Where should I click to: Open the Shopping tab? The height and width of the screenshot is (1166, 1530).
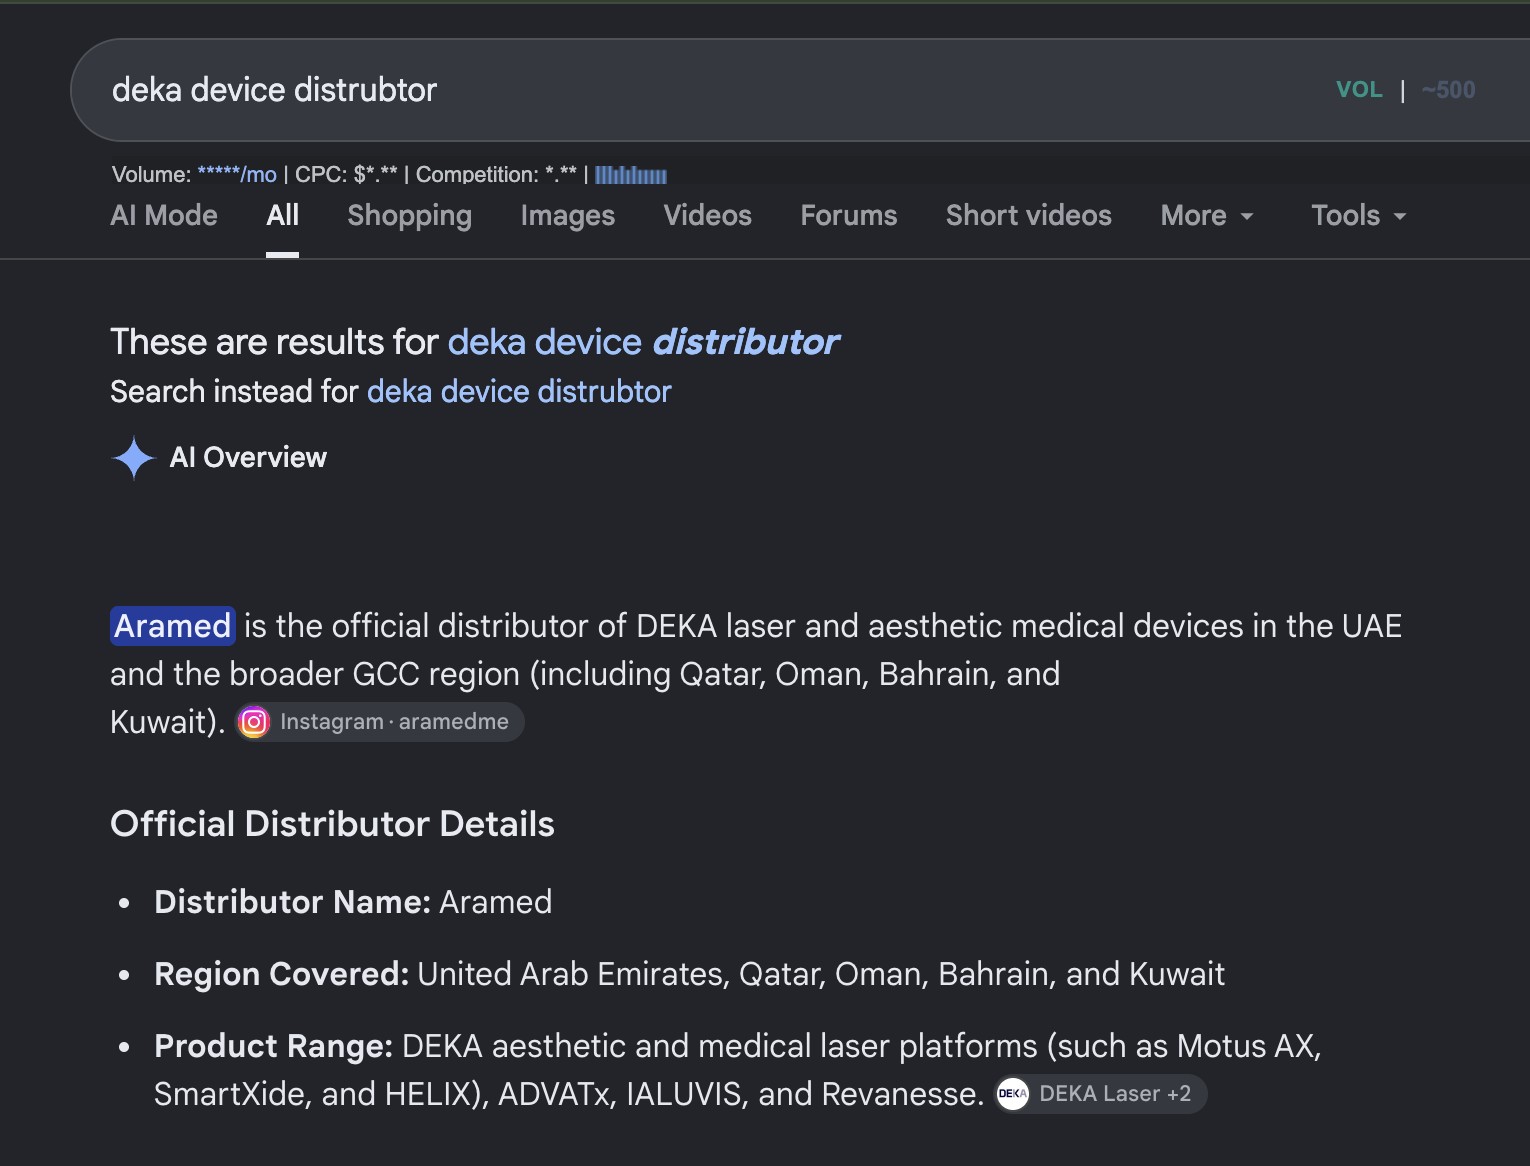coord(409,216)
